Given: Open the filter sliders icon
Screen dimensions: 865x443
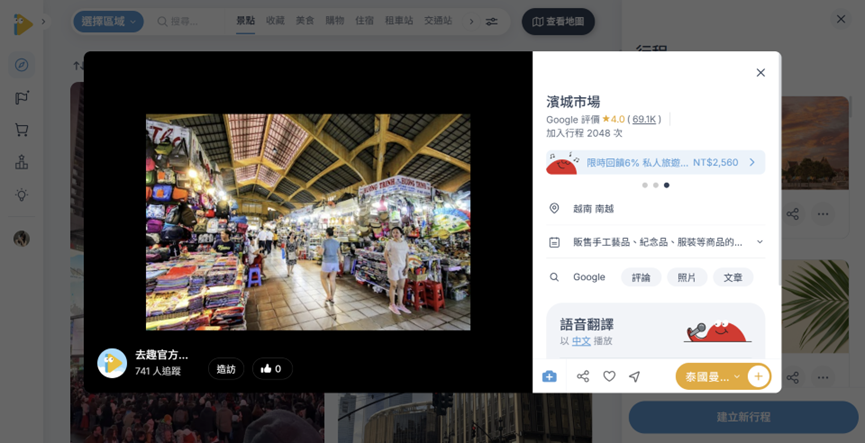Looking at the screenshot, I should click(x=492, y=22).
